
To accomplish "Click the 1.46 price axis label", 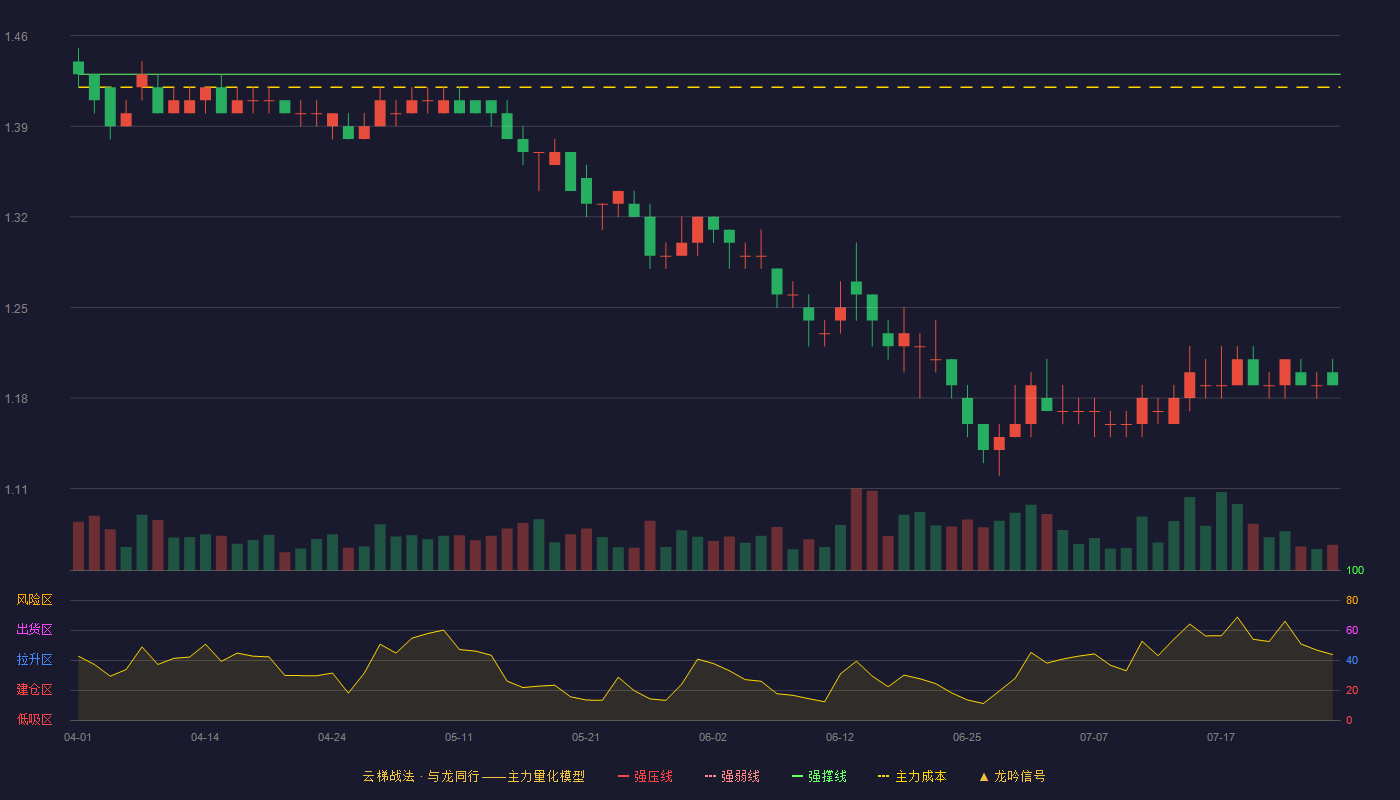I will (x=16, y=37).
